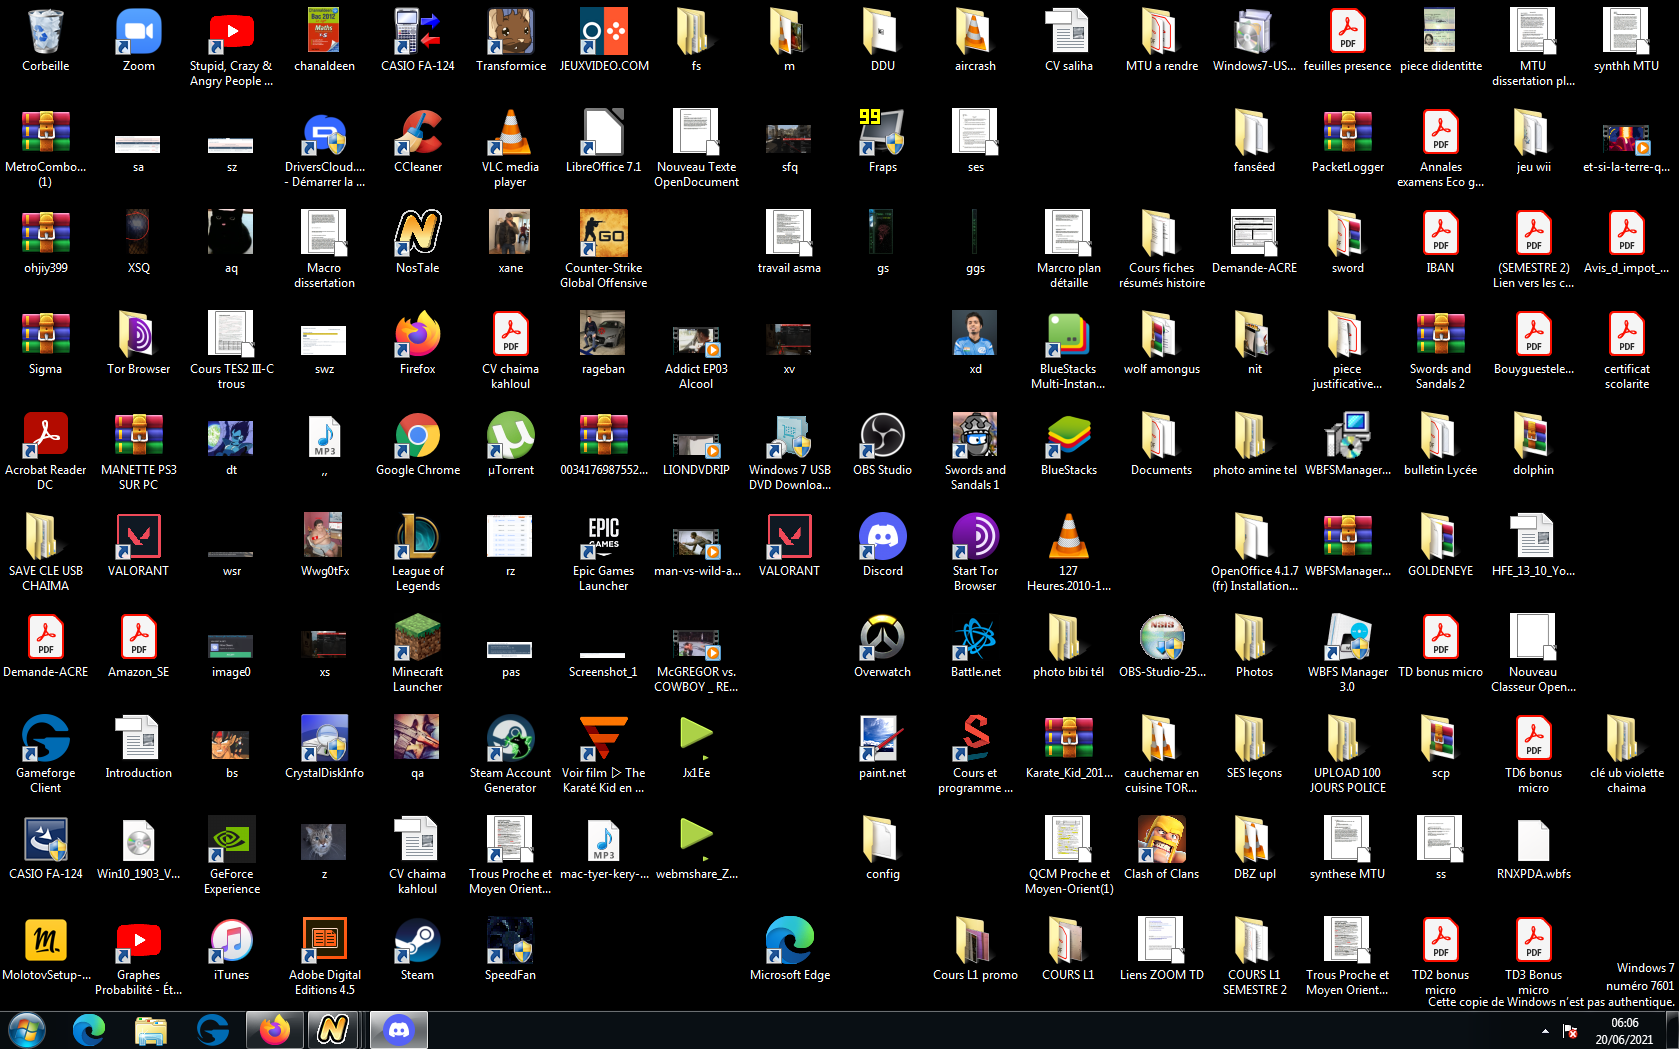
Task: Switch to Discord in the taskbar
Action: [399, 1030]
